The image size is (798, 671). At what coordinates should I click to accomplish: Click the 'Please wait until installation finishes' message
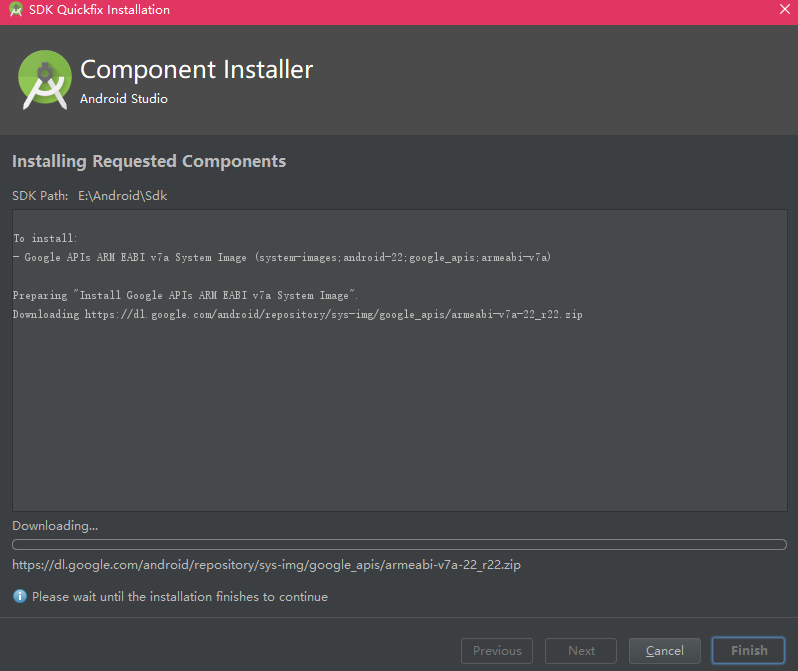click(180, 597)
